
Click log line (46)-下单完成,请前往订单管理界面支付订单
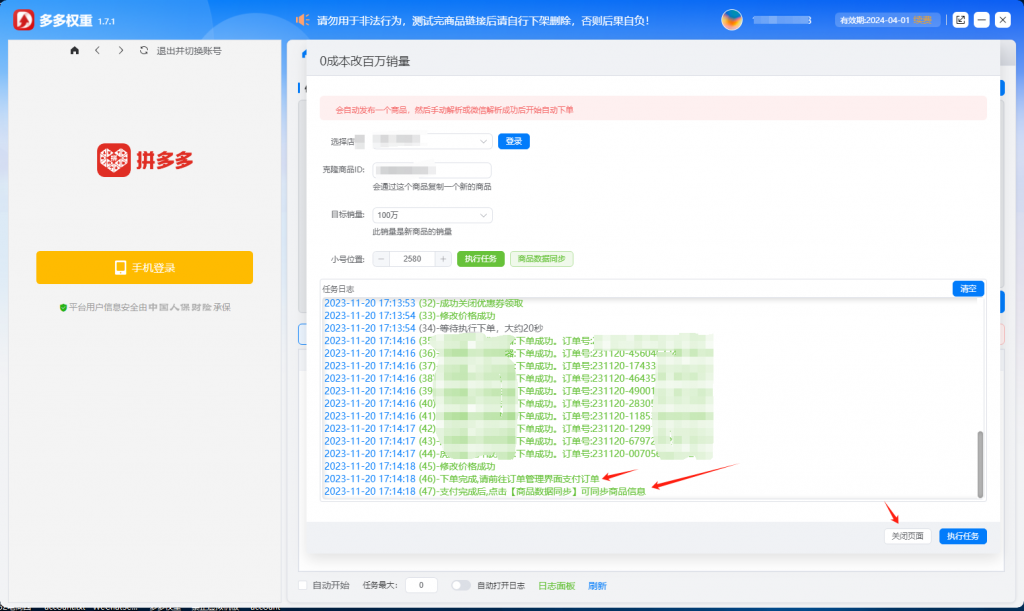[462, 478]
